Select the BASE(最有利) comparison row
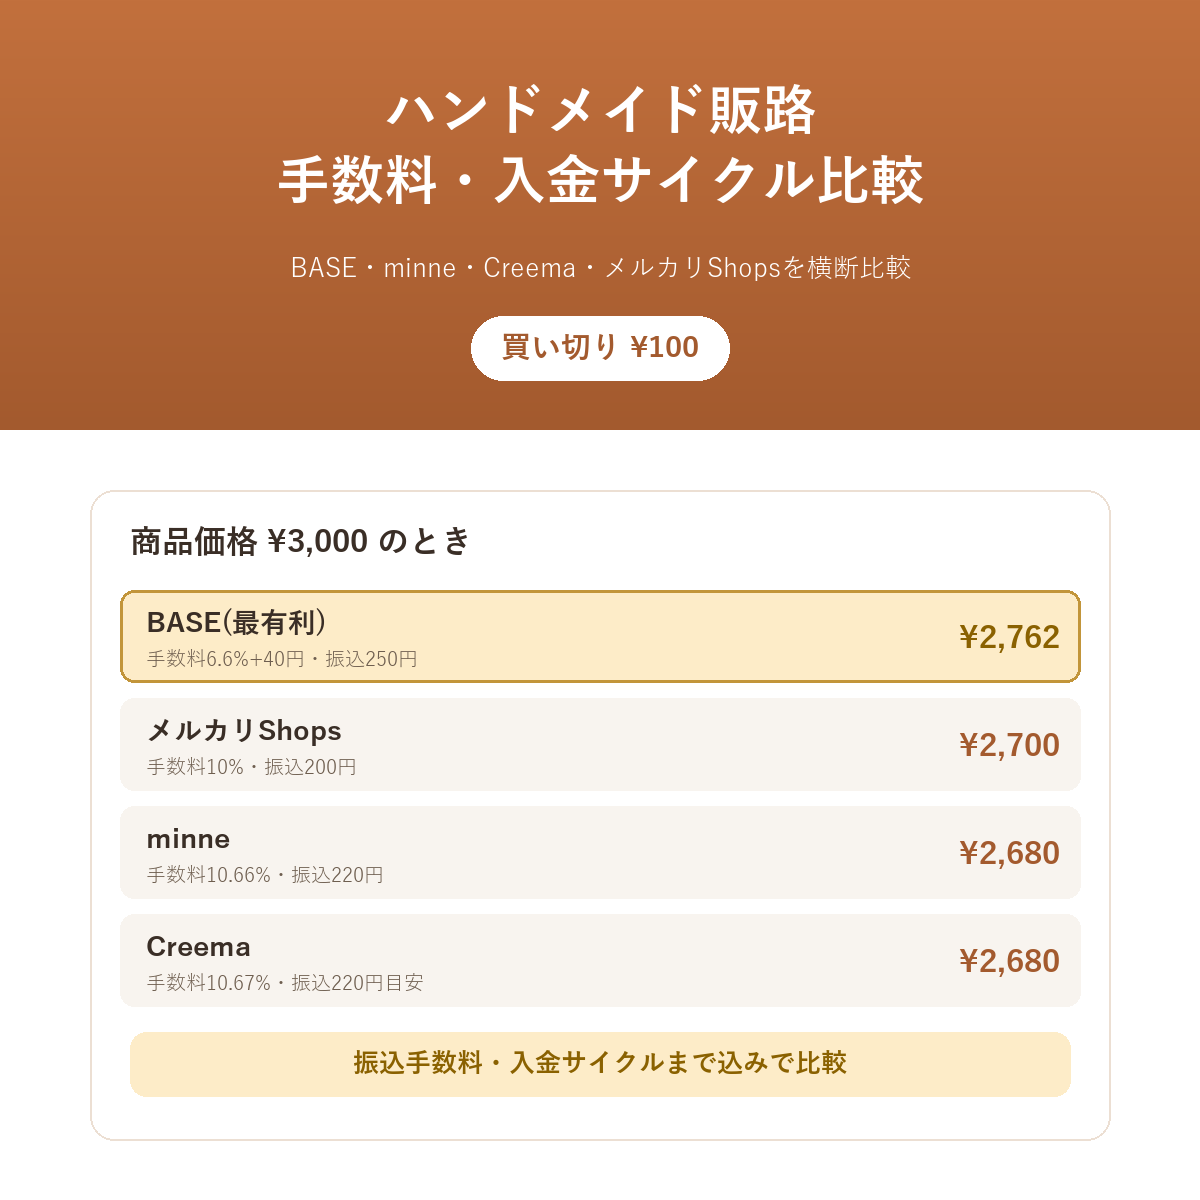1200x1200 pixels. click(x=600, y=637)
